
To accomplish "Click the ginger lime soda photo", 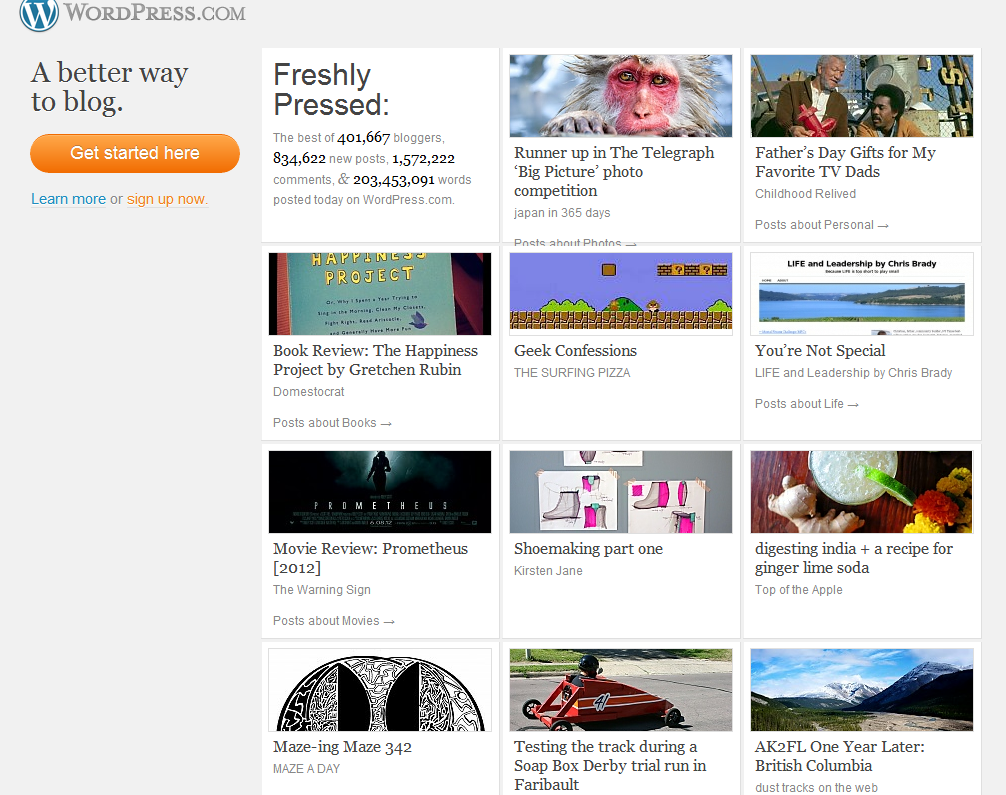I will 861,492.
